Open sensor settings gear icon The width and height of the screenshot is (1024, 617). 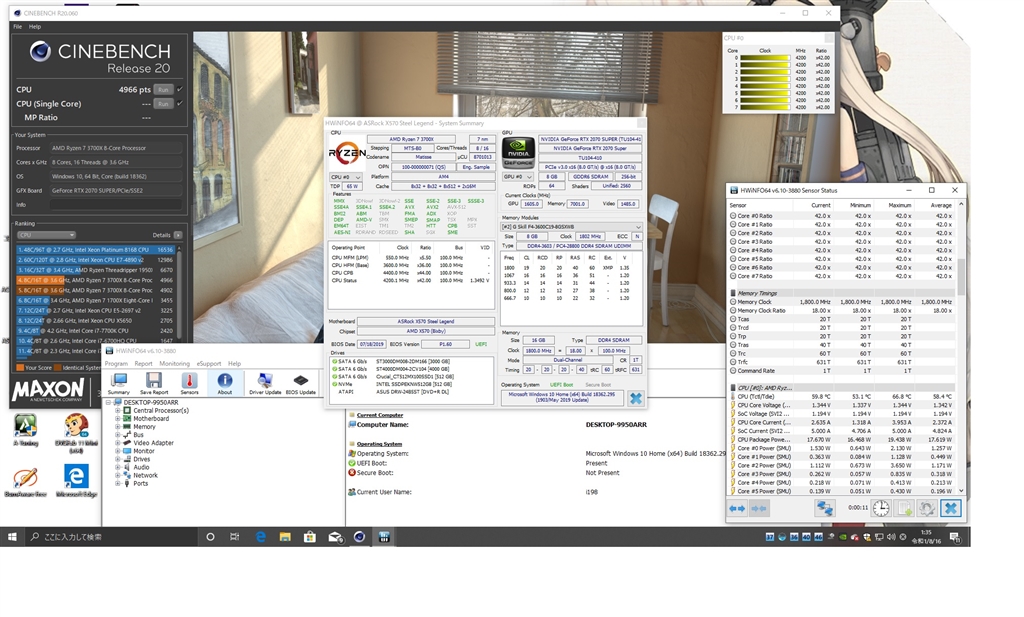pyautogui.click(x=927, y=508)
